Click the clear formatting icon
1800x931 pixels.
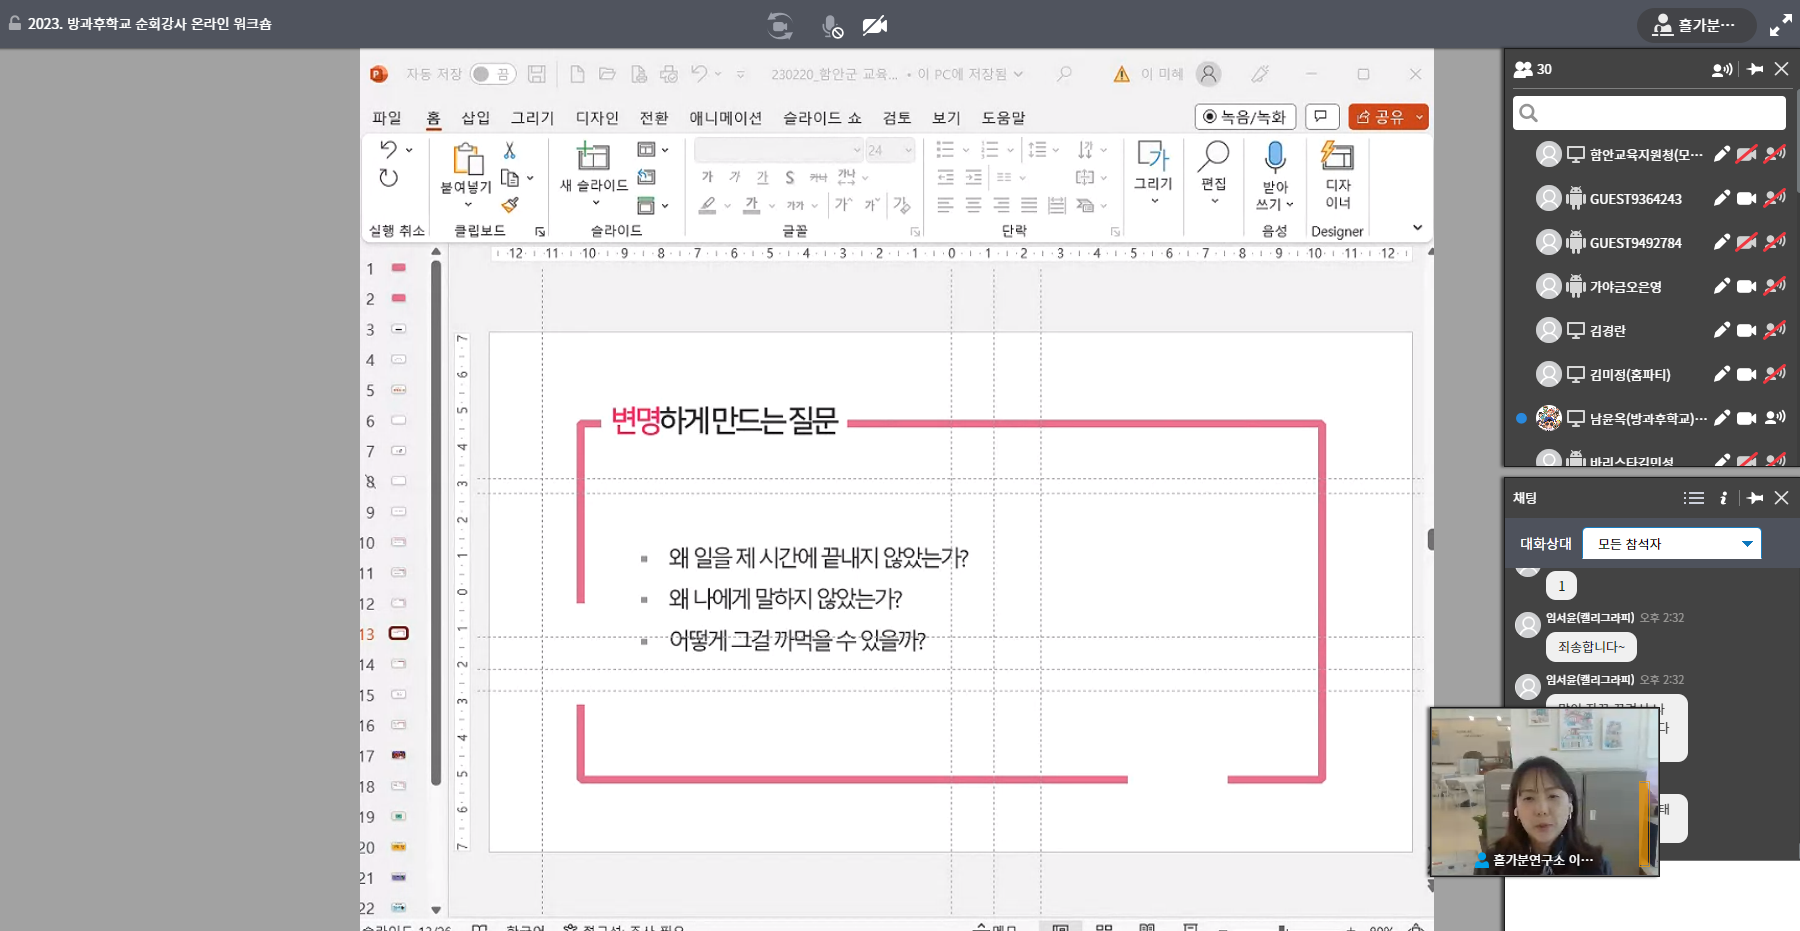(901, 205)
